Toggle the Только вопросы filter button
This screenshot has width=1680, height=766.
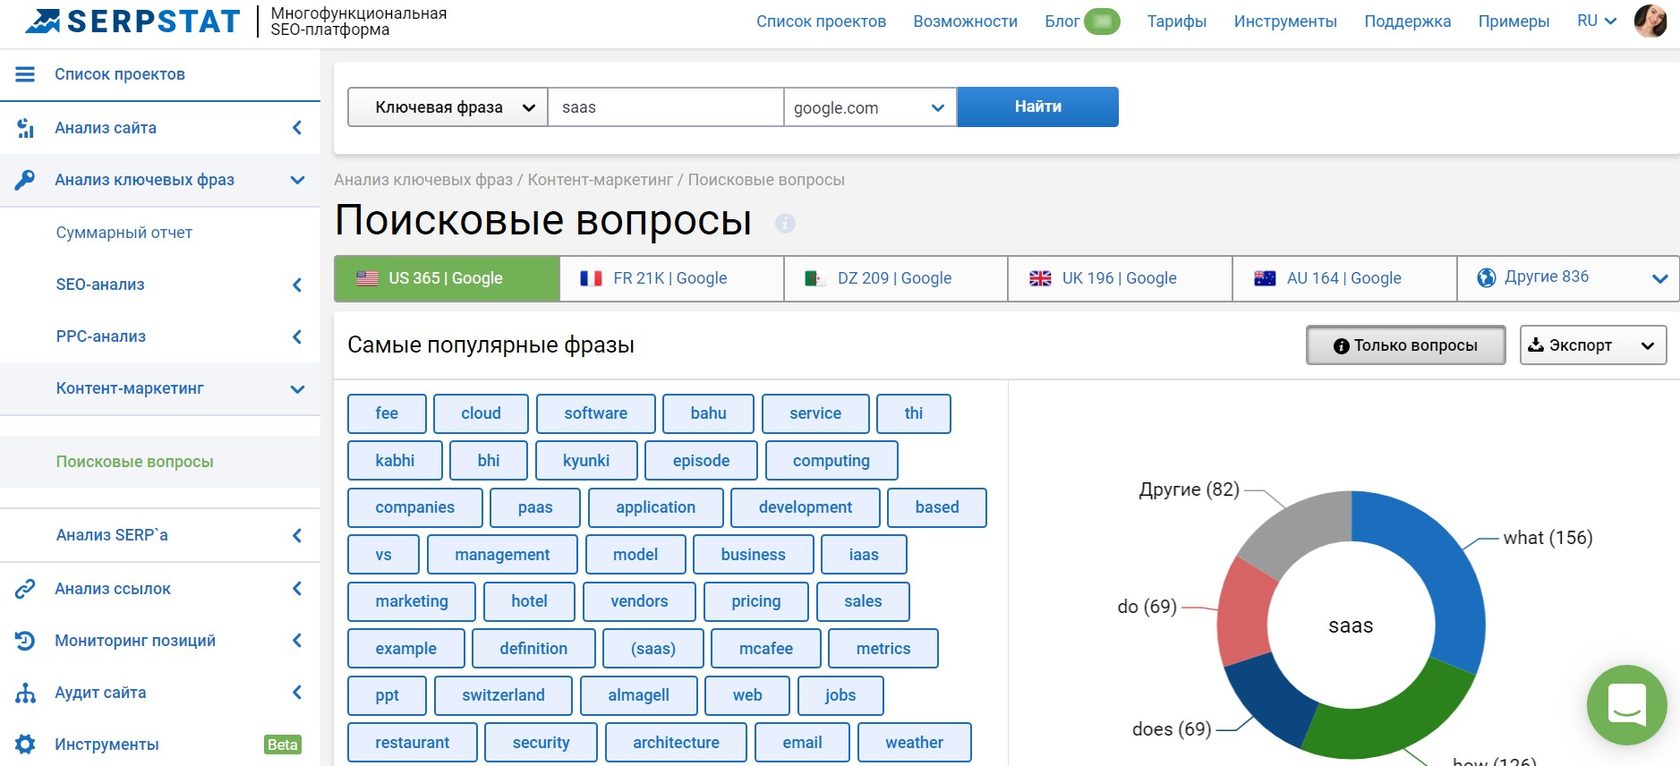point(1405,345)
